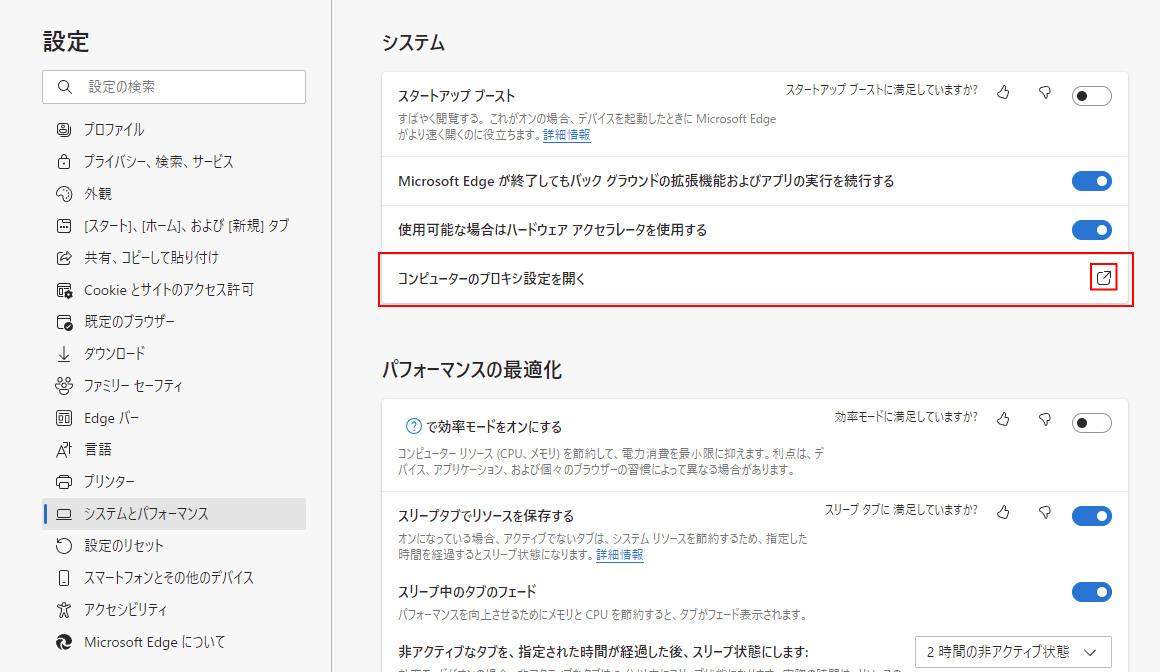
Task: Click the 外観 appearance palette icon
Action: [x=64, y=194]
